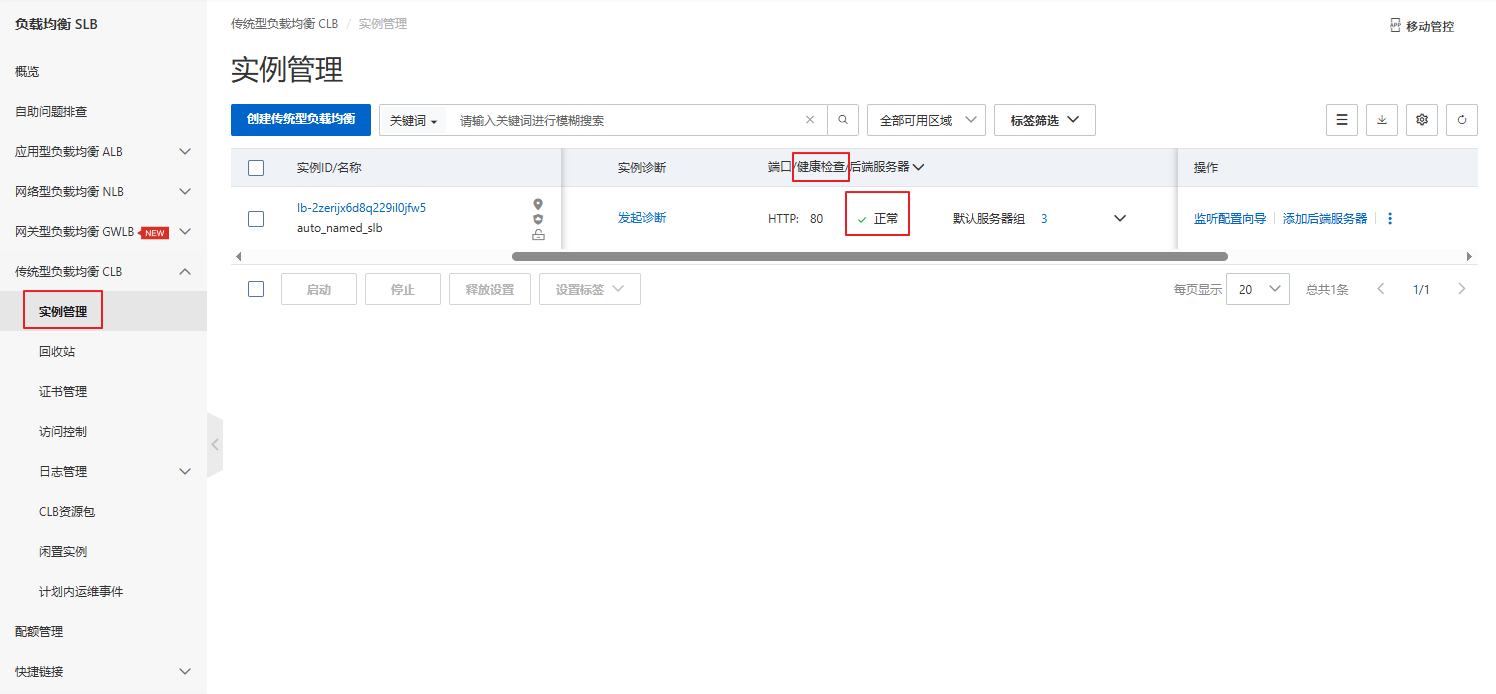The height and width of the screenshot is (694, 1496).
Task: Collapse the left sidebar handle
Action: click(214, 444)
